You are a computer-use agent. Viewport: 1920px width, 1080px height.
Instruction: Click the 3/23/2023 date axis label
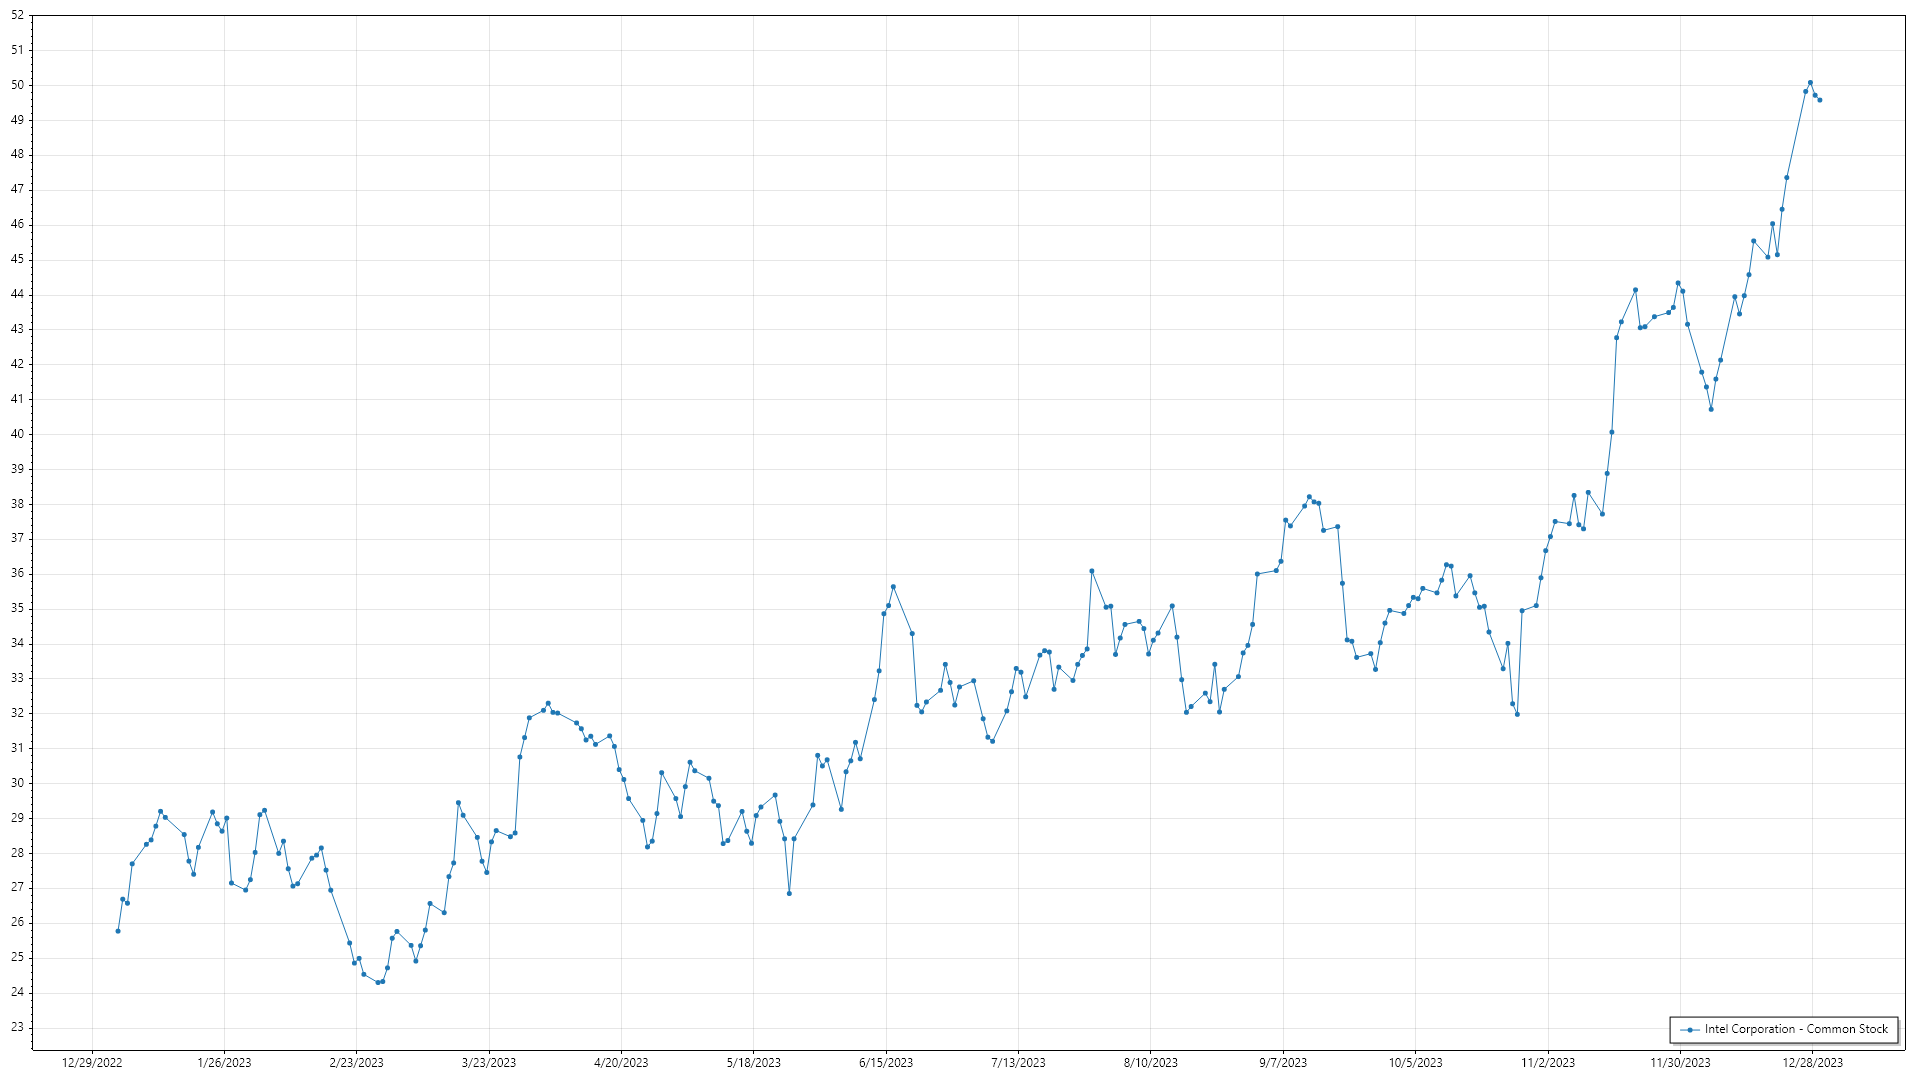(489, 1063)
